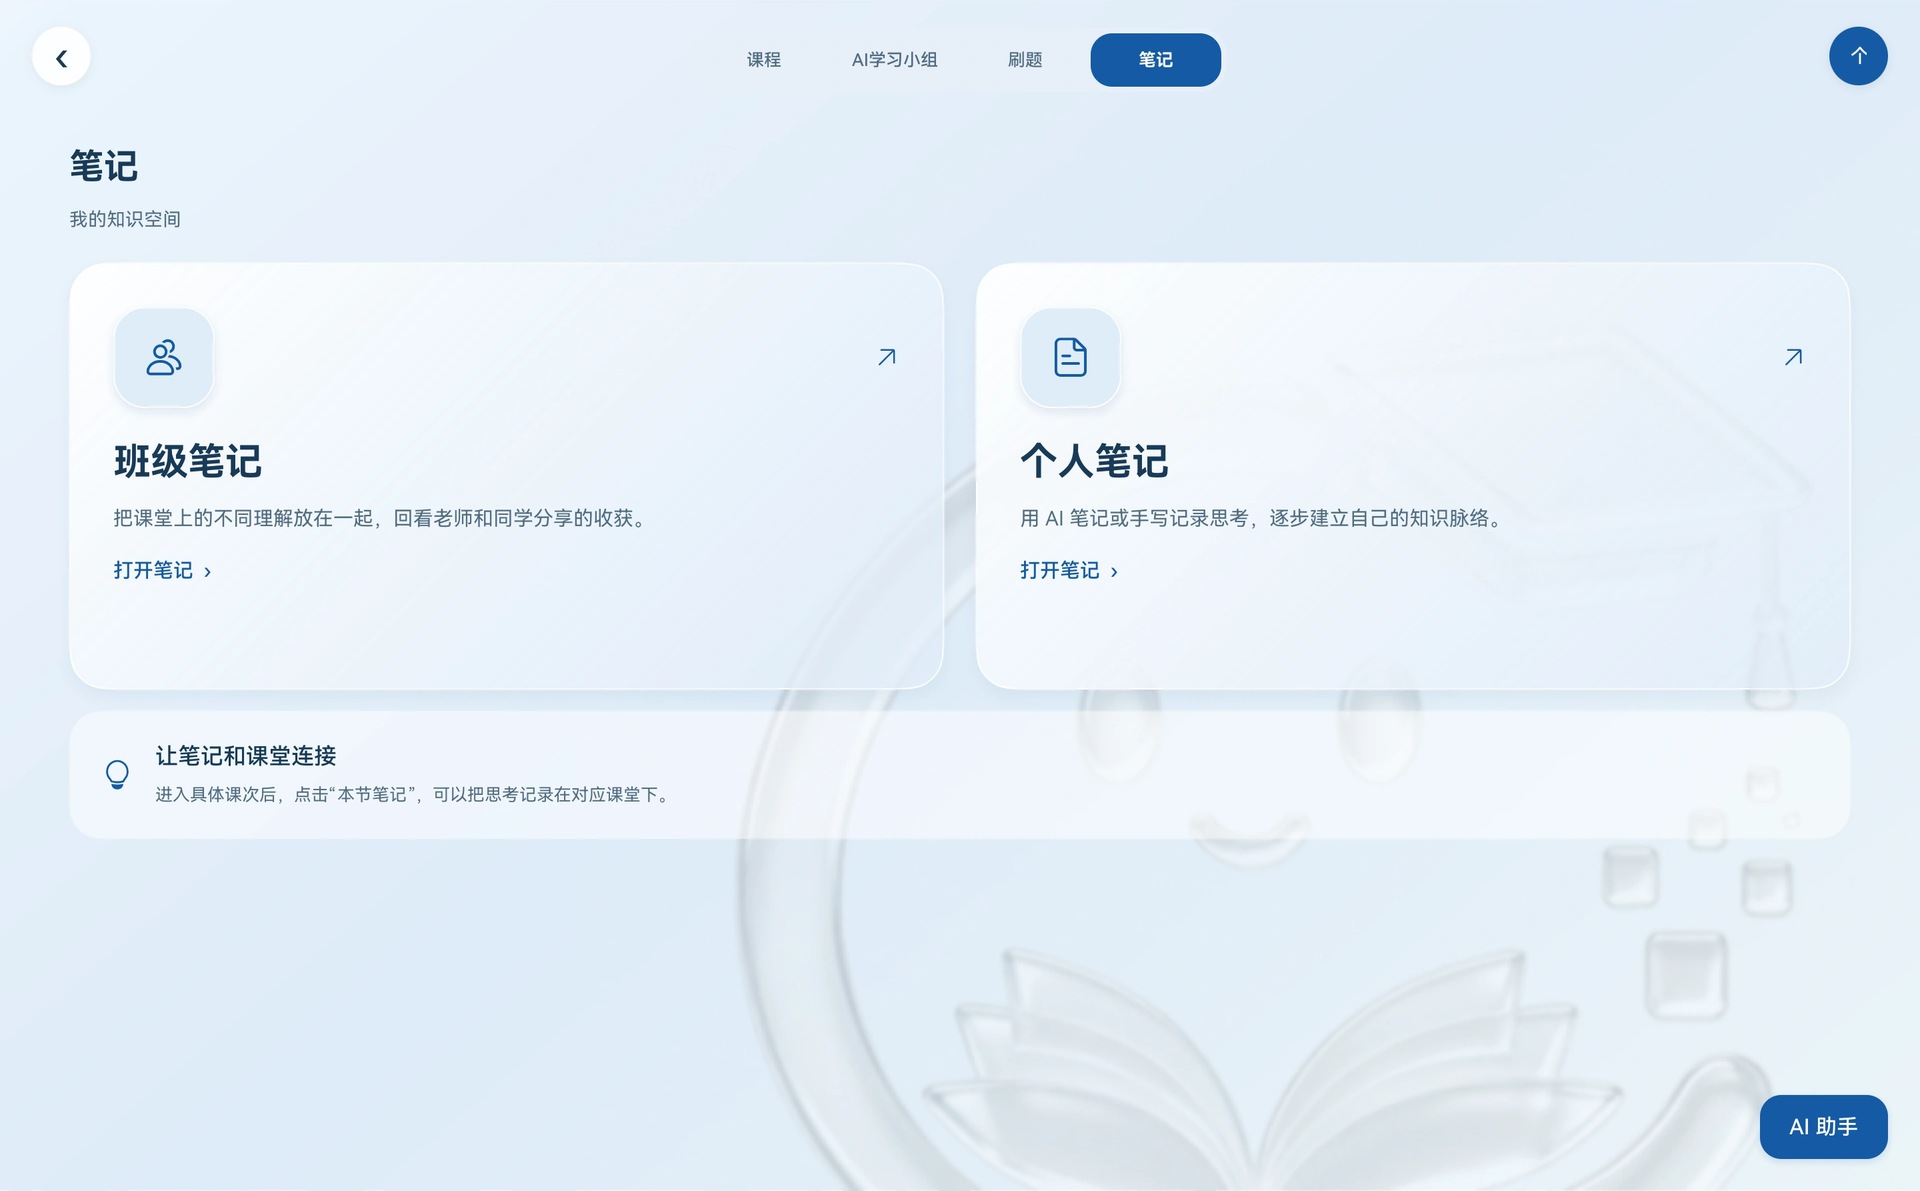Click the tip text about 本节笔记
Viewport: 1920px width, 1191px height.
[414, 794]
